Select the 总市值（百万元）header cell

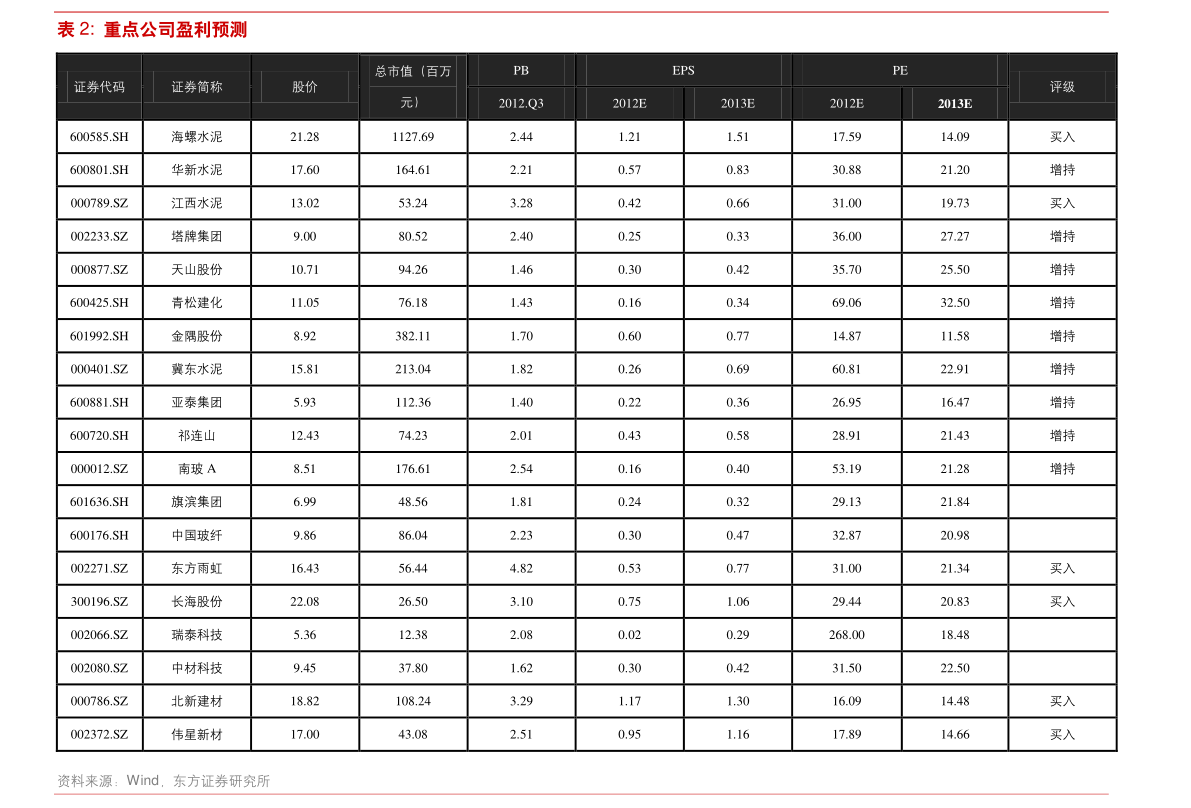412,87
